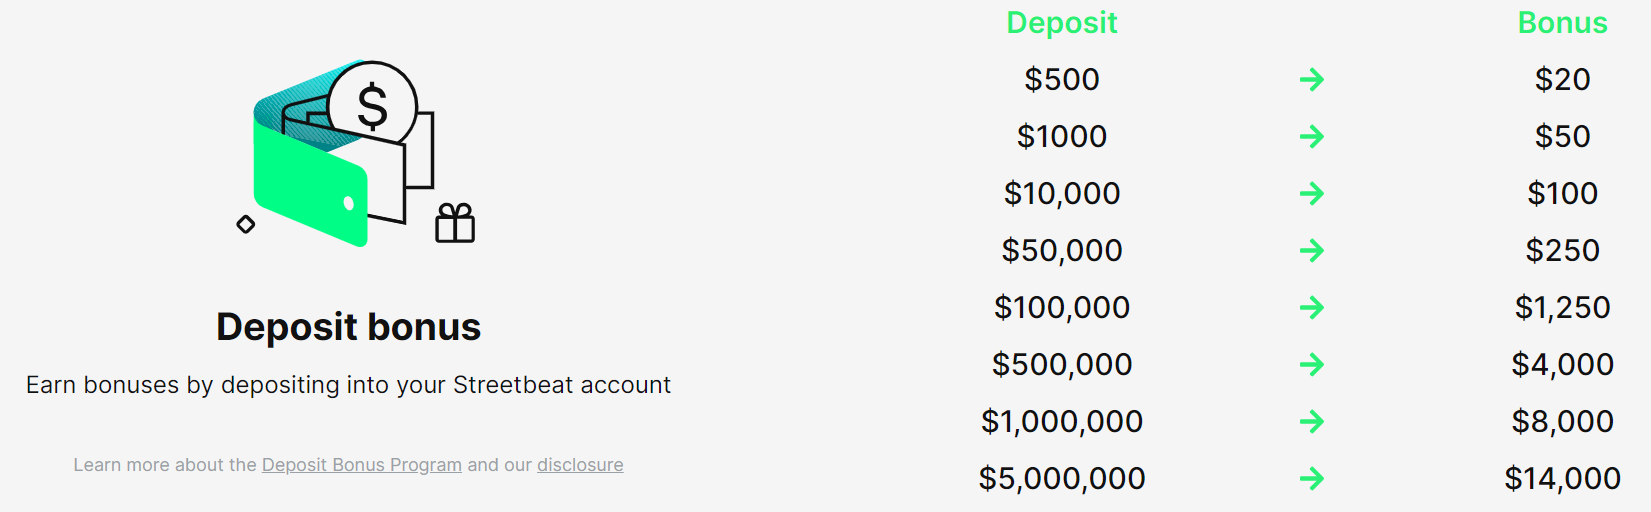
Task: Click the small diamond shape near wallet
Action: click(246, 224)
